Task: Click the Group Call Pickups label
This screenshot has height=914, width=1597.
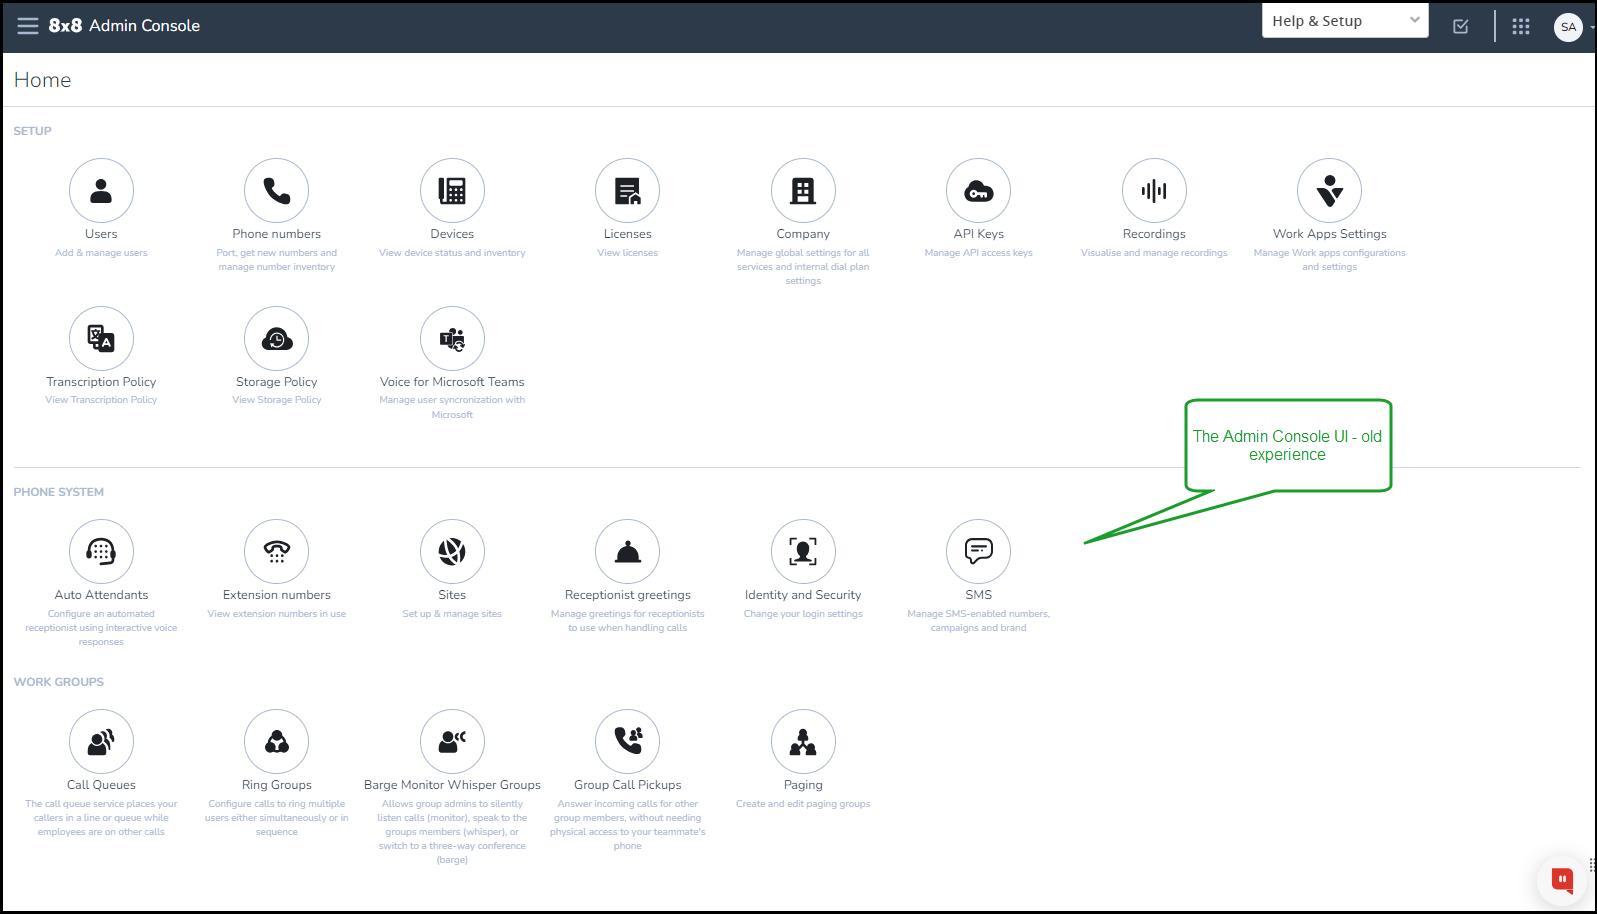Action: point(628,785)
